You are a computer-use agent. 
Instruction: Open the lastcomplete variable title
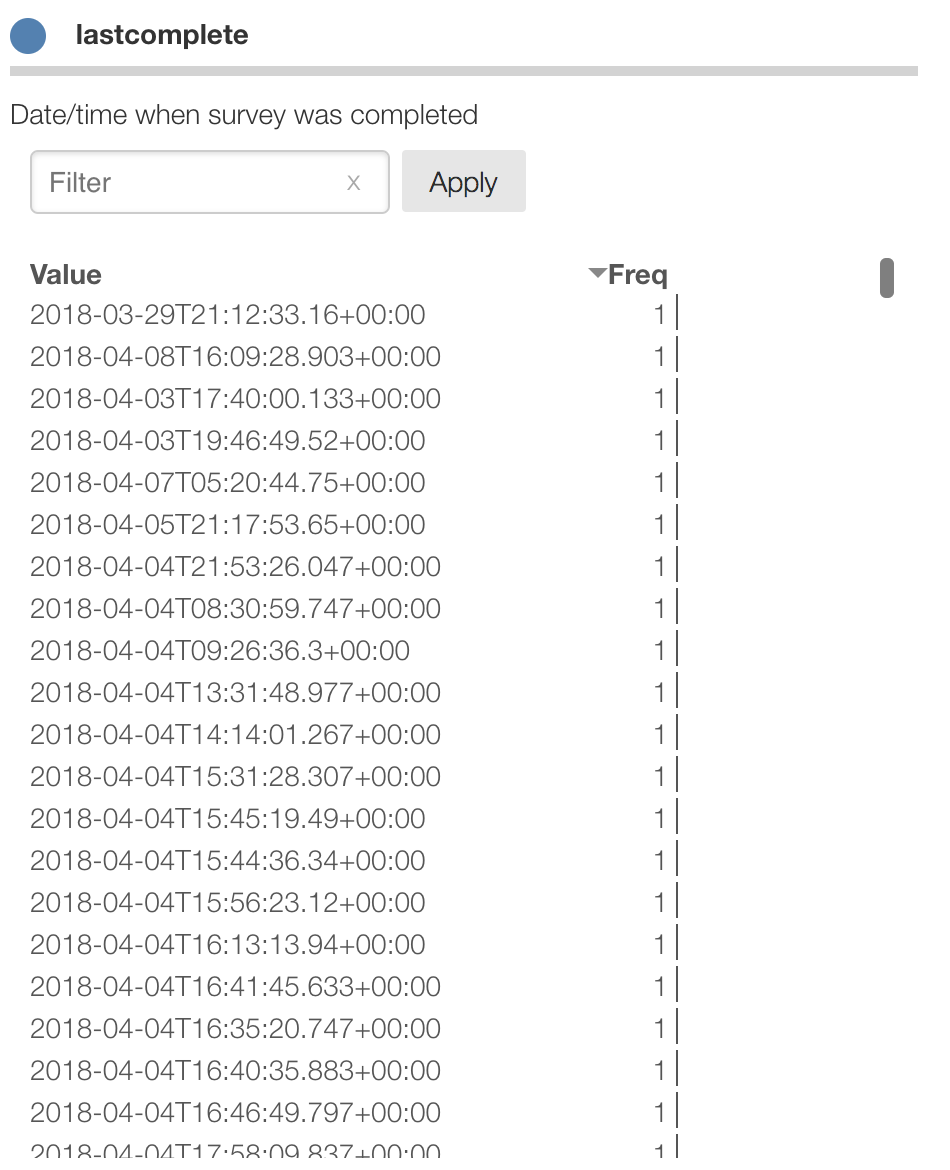click(x=162, y=35)
